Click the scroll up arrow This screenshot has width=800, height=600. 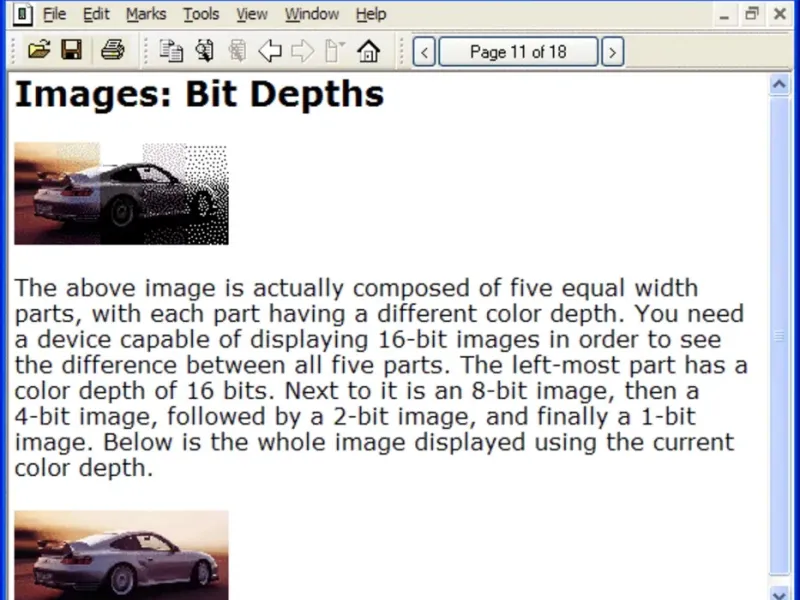(779, 84)
